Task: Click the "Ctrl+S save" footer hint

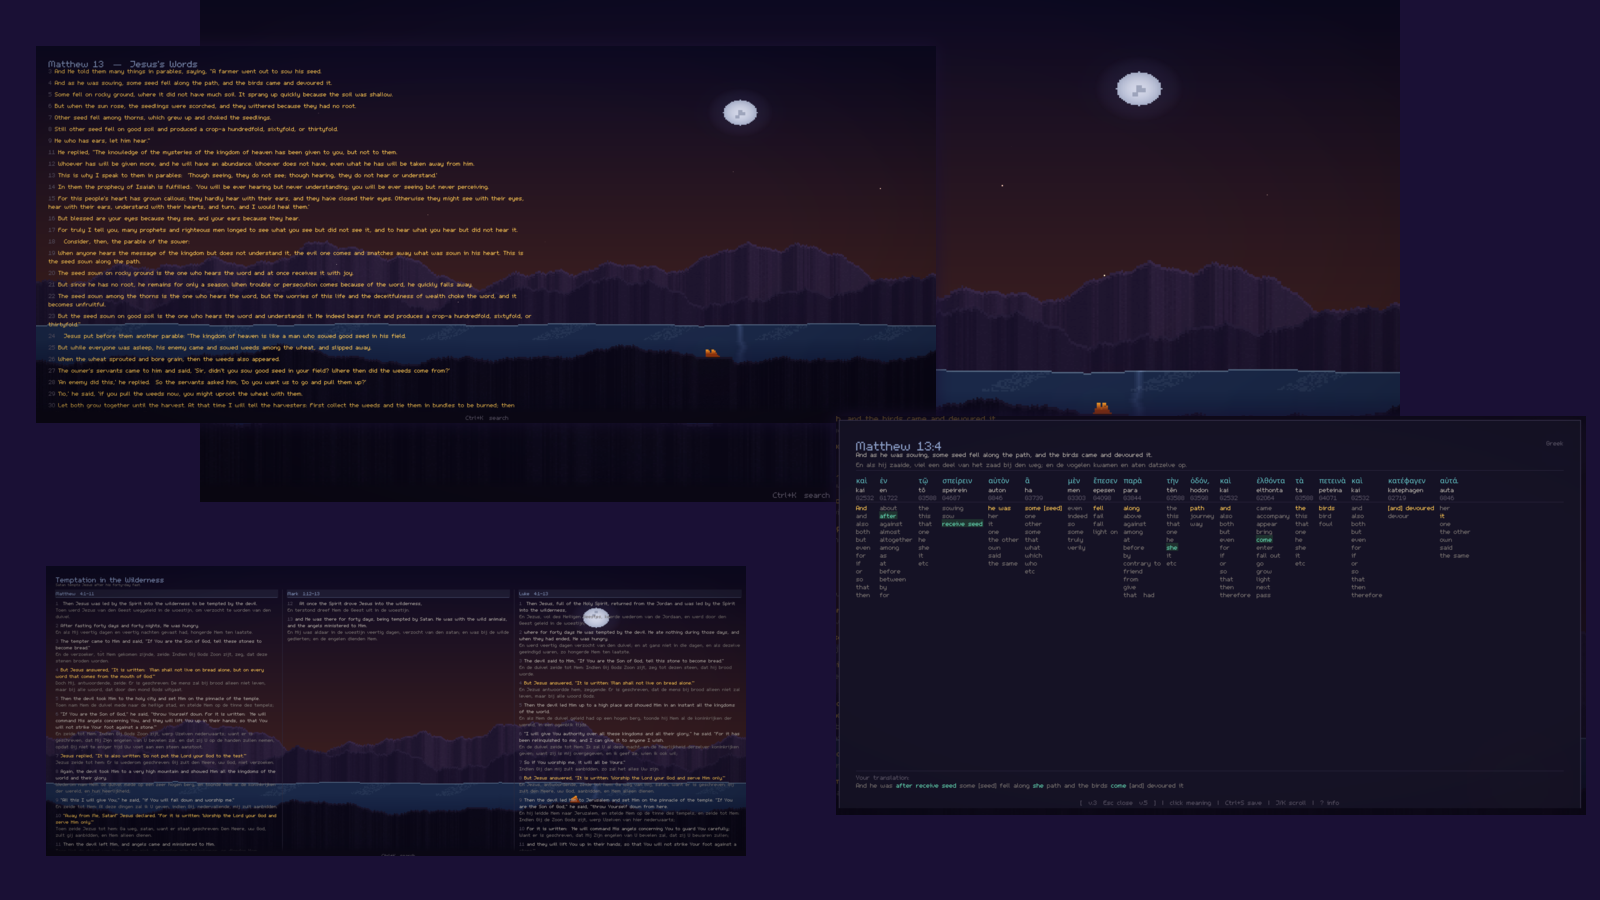Action: coord(1243,802)
